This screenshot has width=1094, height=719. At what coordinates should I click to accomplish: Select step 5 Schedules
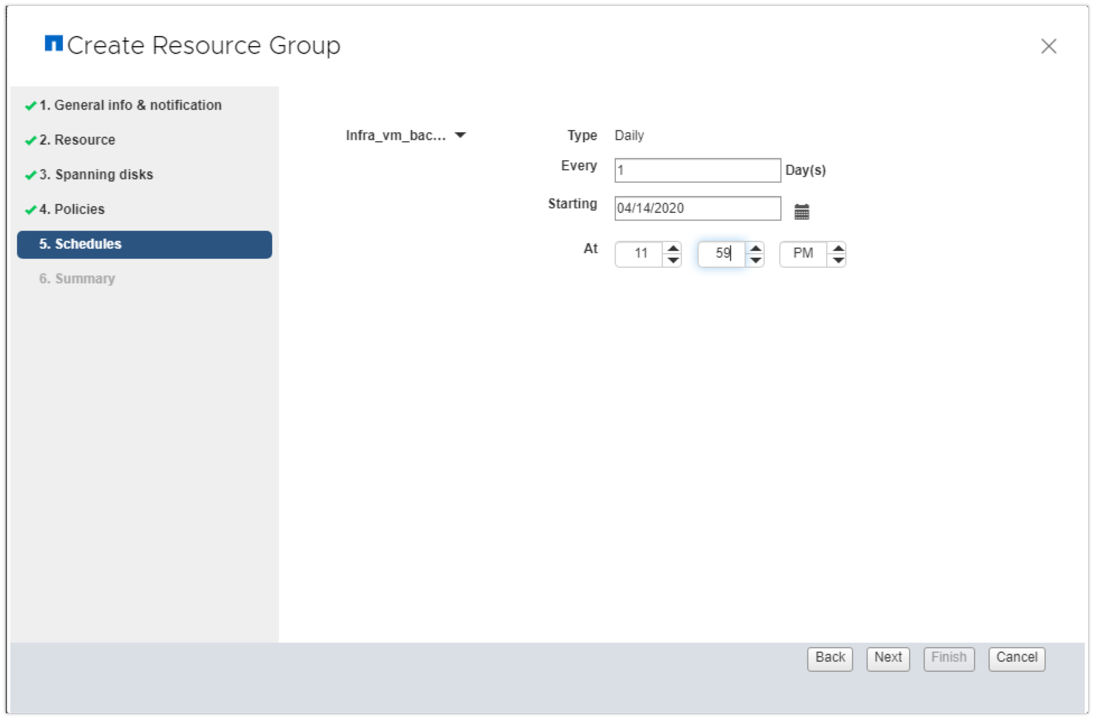[144, 245]
